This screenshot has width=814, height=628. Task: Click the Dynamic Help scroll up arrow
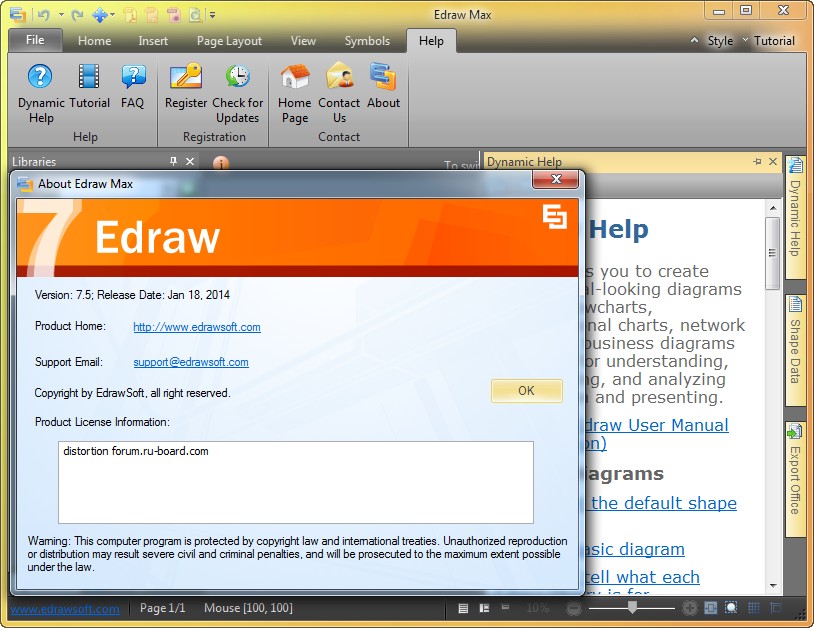(772, 208)
